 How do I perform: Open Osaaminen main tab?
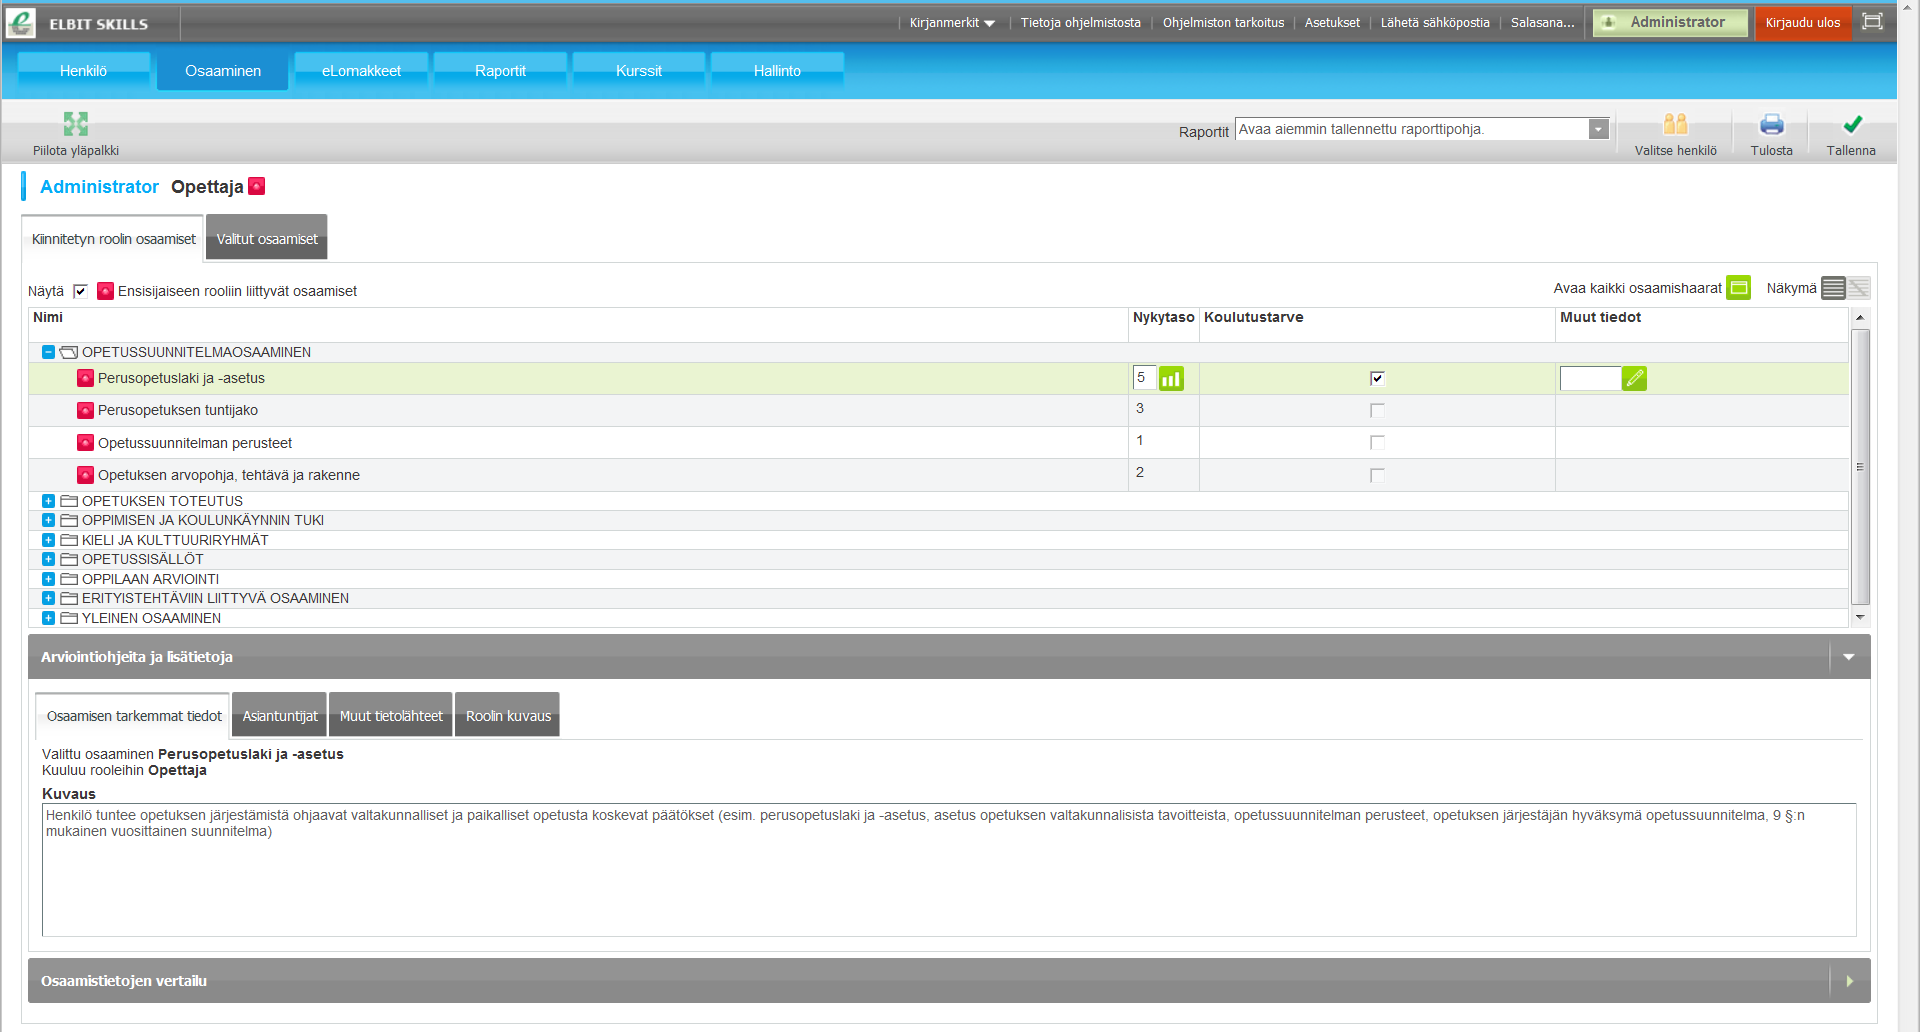[223, 71]
